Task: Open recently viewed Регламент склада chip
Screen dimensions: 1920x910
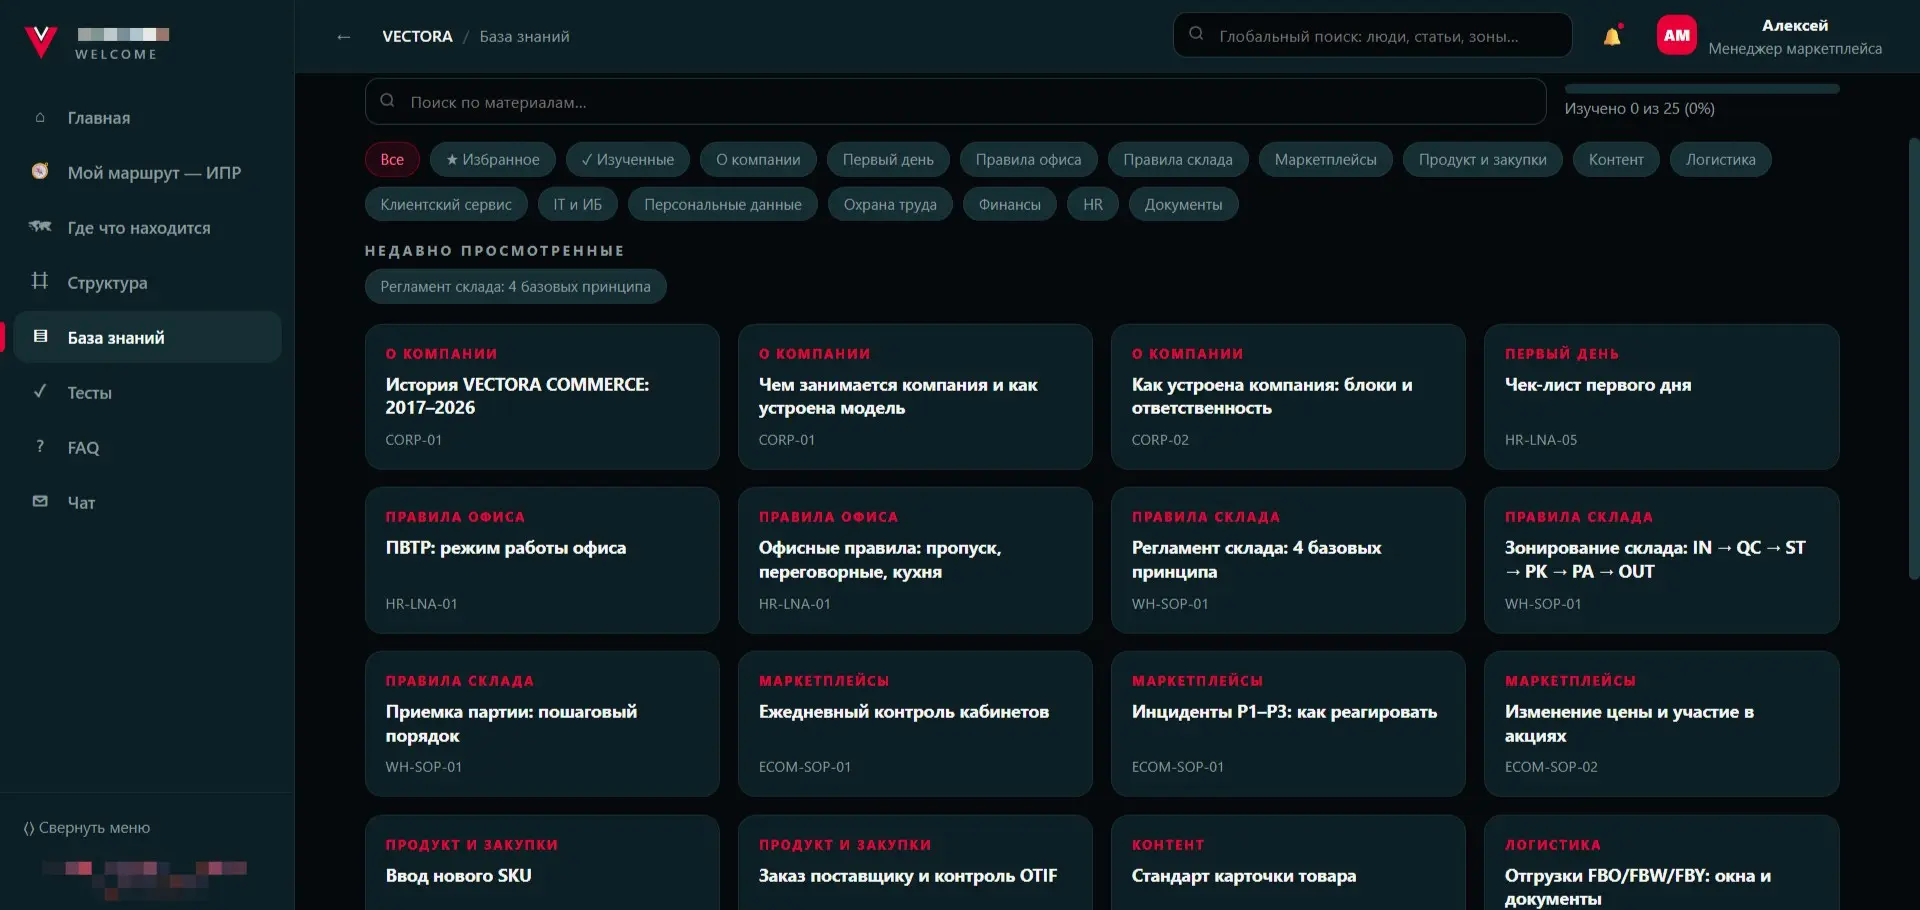Action: (x=516, y=286)
